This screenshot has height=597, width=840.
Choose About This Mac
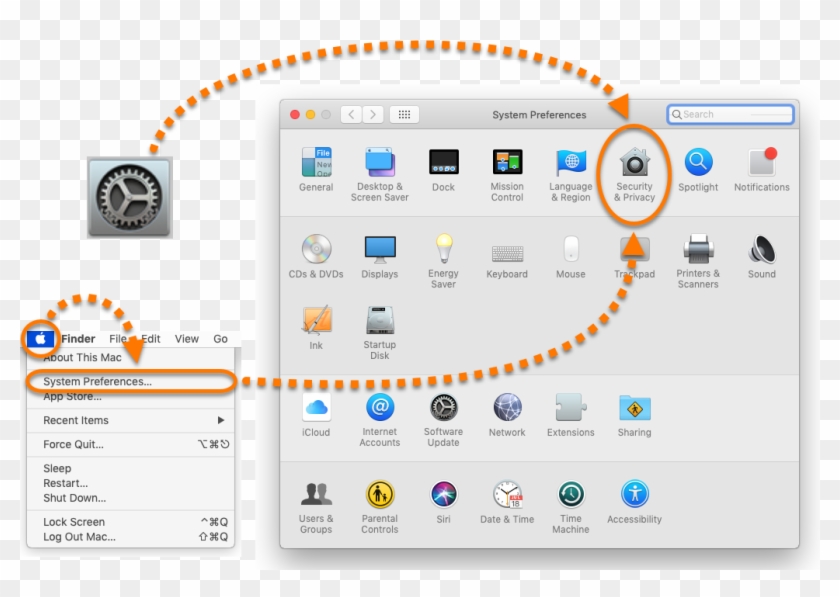[80, 357]
